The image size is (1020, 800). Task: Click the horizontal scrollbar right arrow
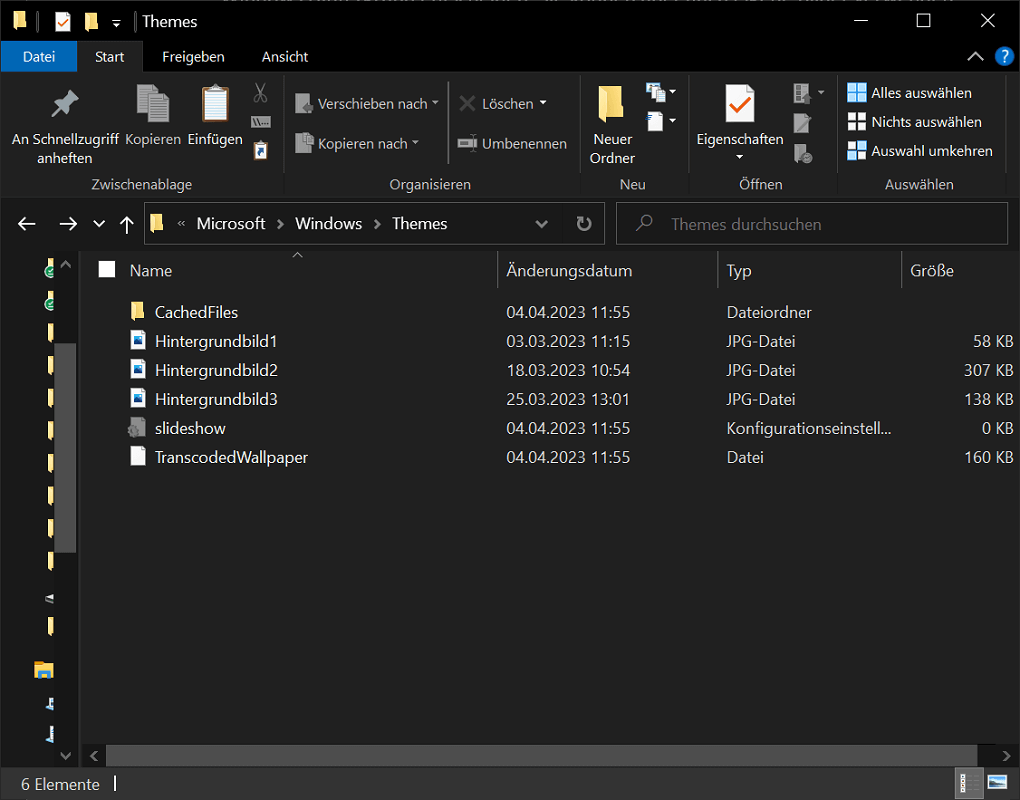tap(1006, 756)
